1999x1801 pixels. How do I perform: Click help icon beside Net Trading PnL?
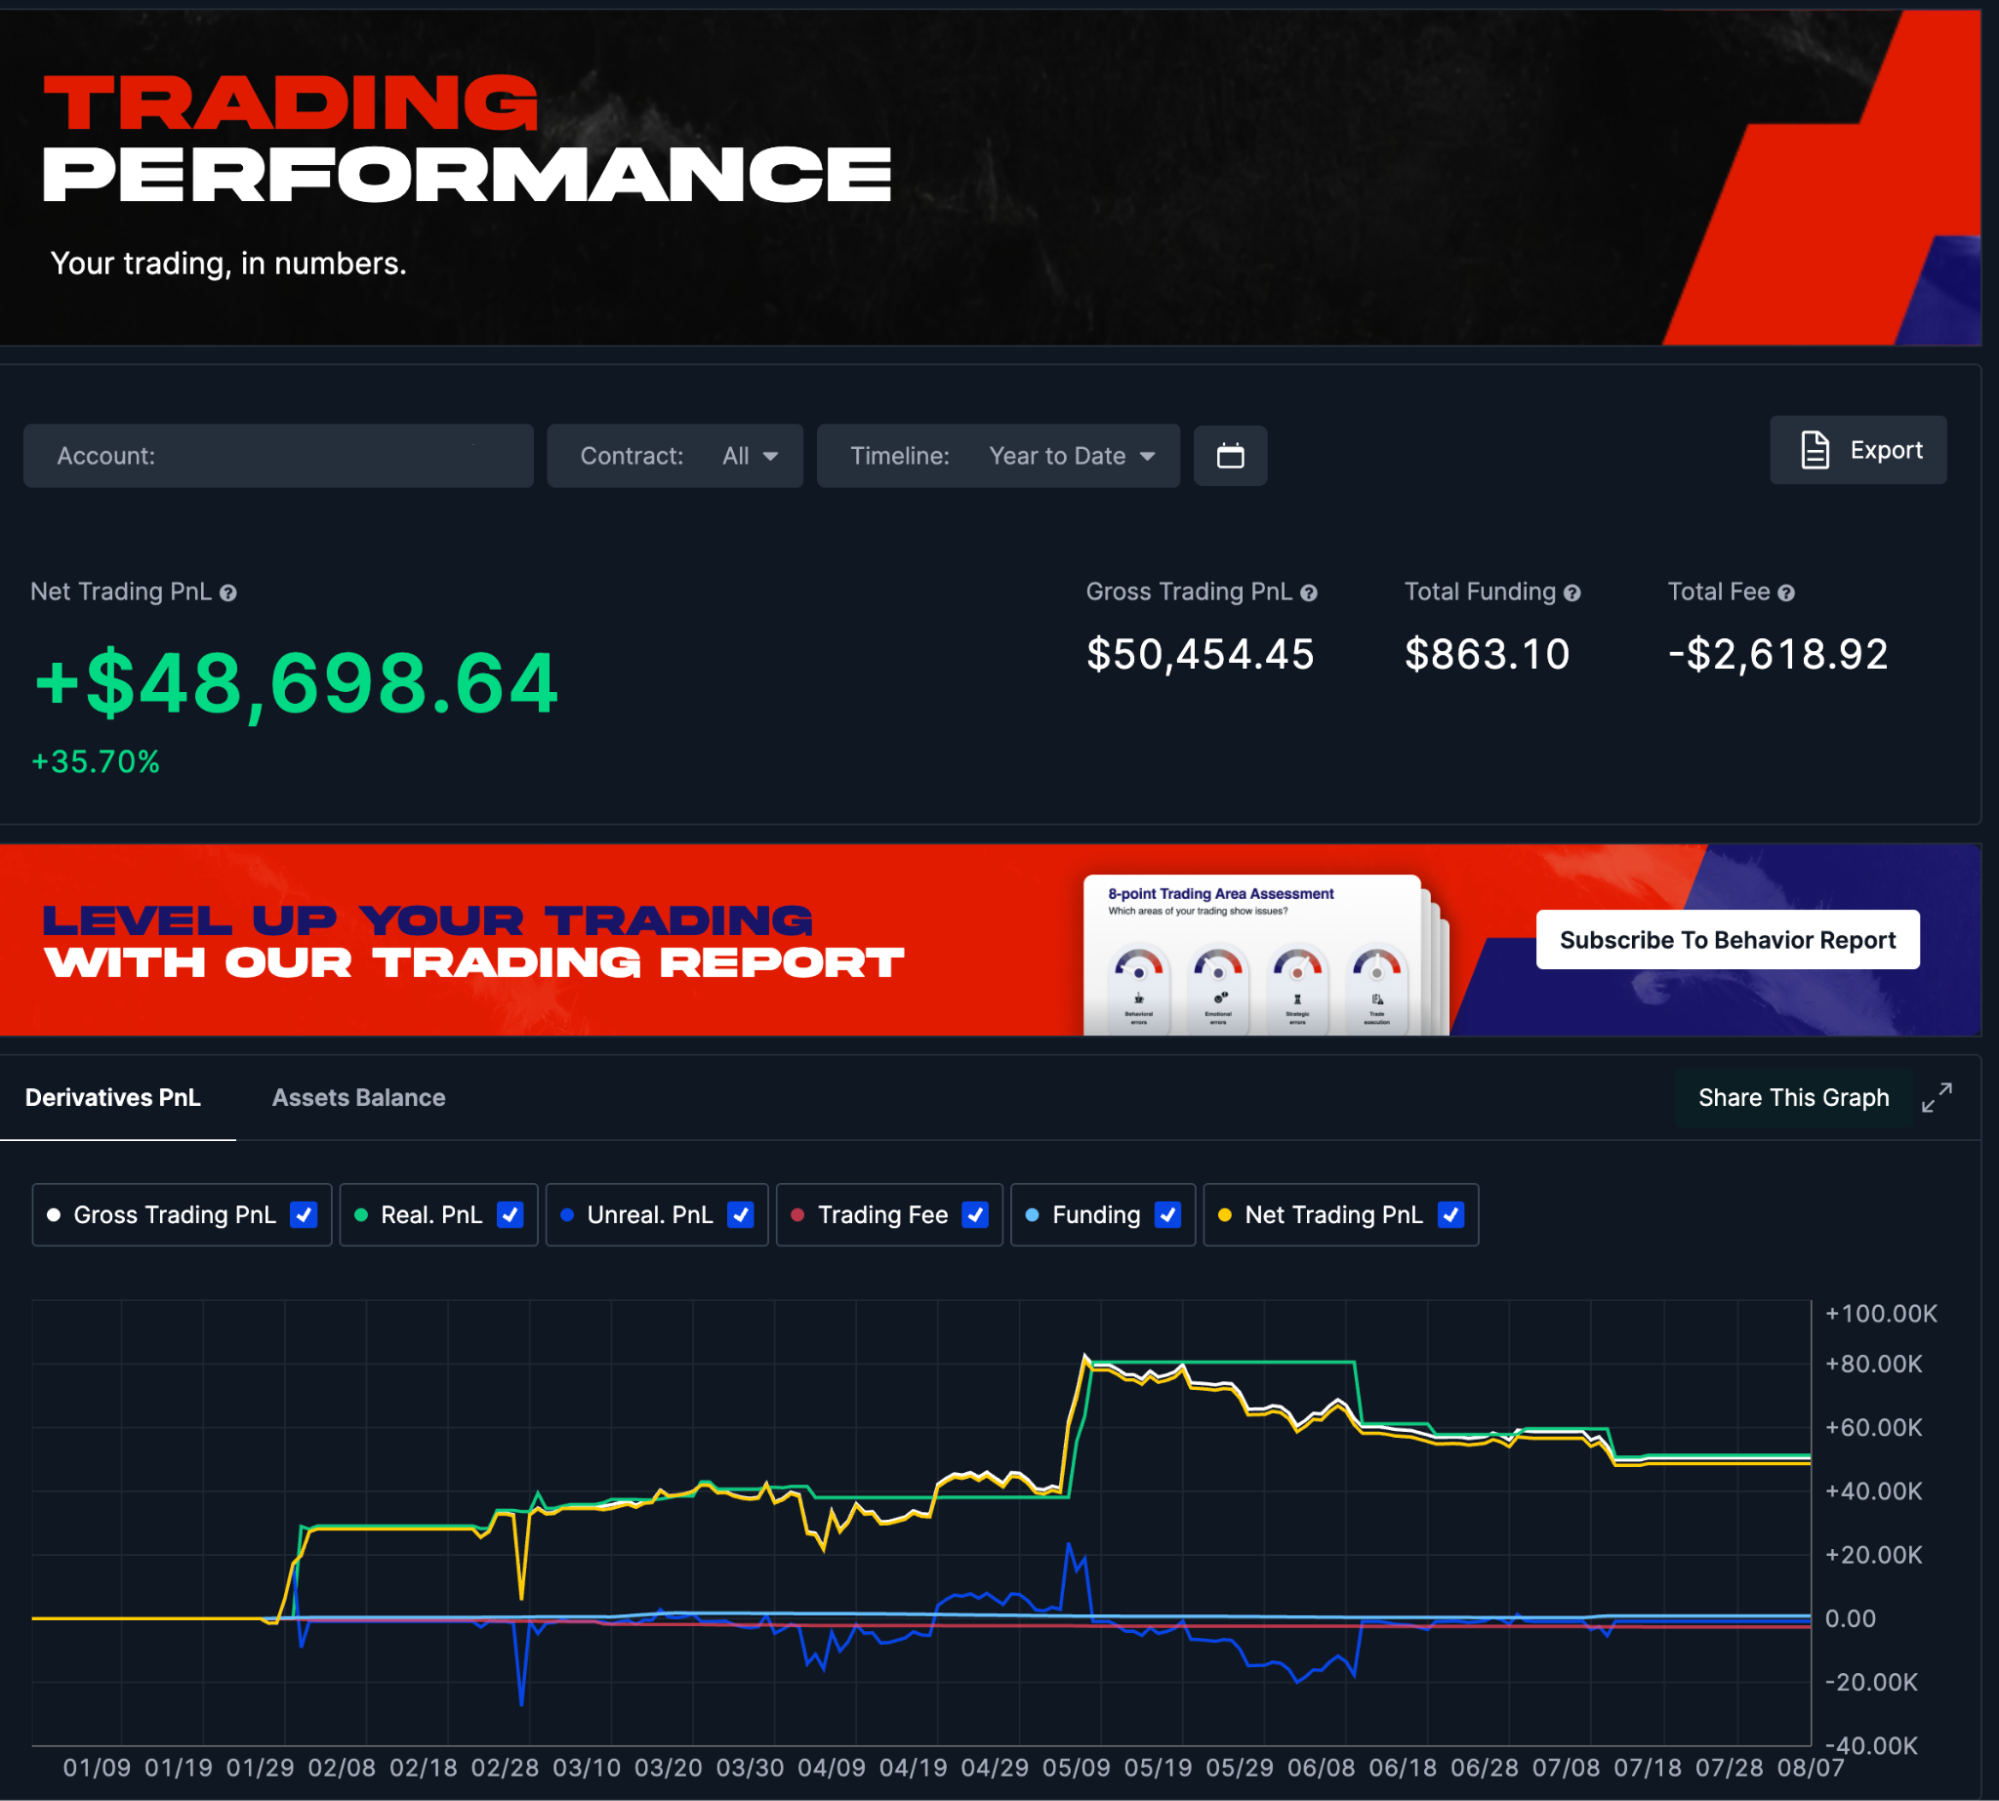[x=228, y=593]
